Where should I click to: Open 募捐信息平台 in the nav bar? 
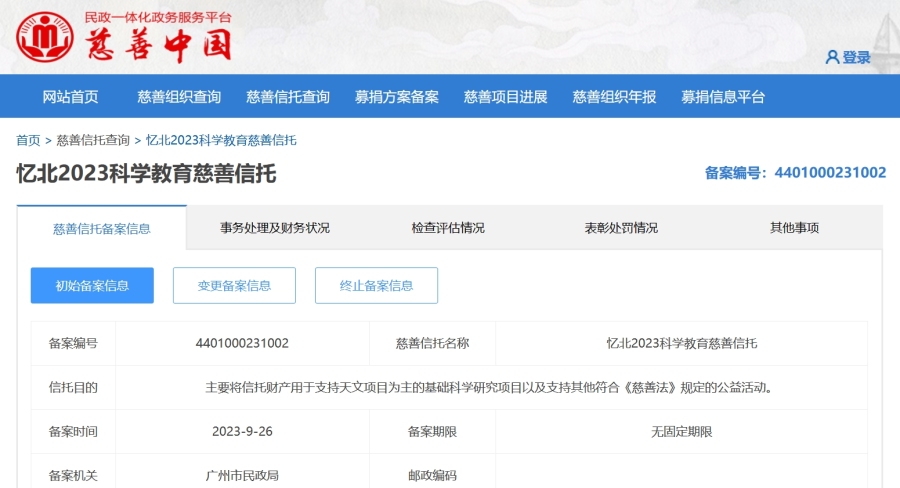coord(723,97)
